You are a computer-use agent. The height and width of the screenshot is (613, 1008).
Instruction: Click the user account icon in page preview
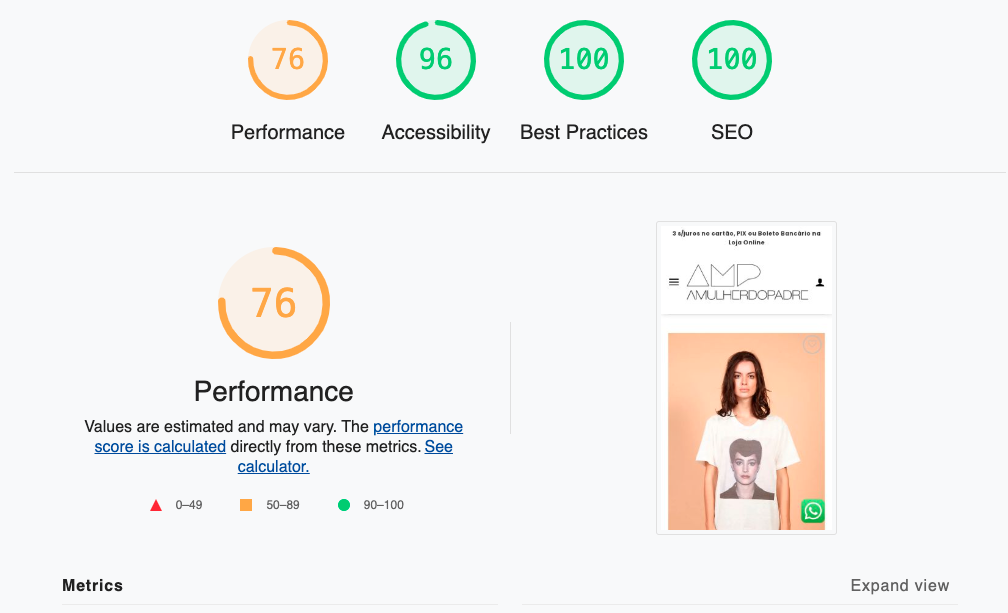click(x=820, y=283)
